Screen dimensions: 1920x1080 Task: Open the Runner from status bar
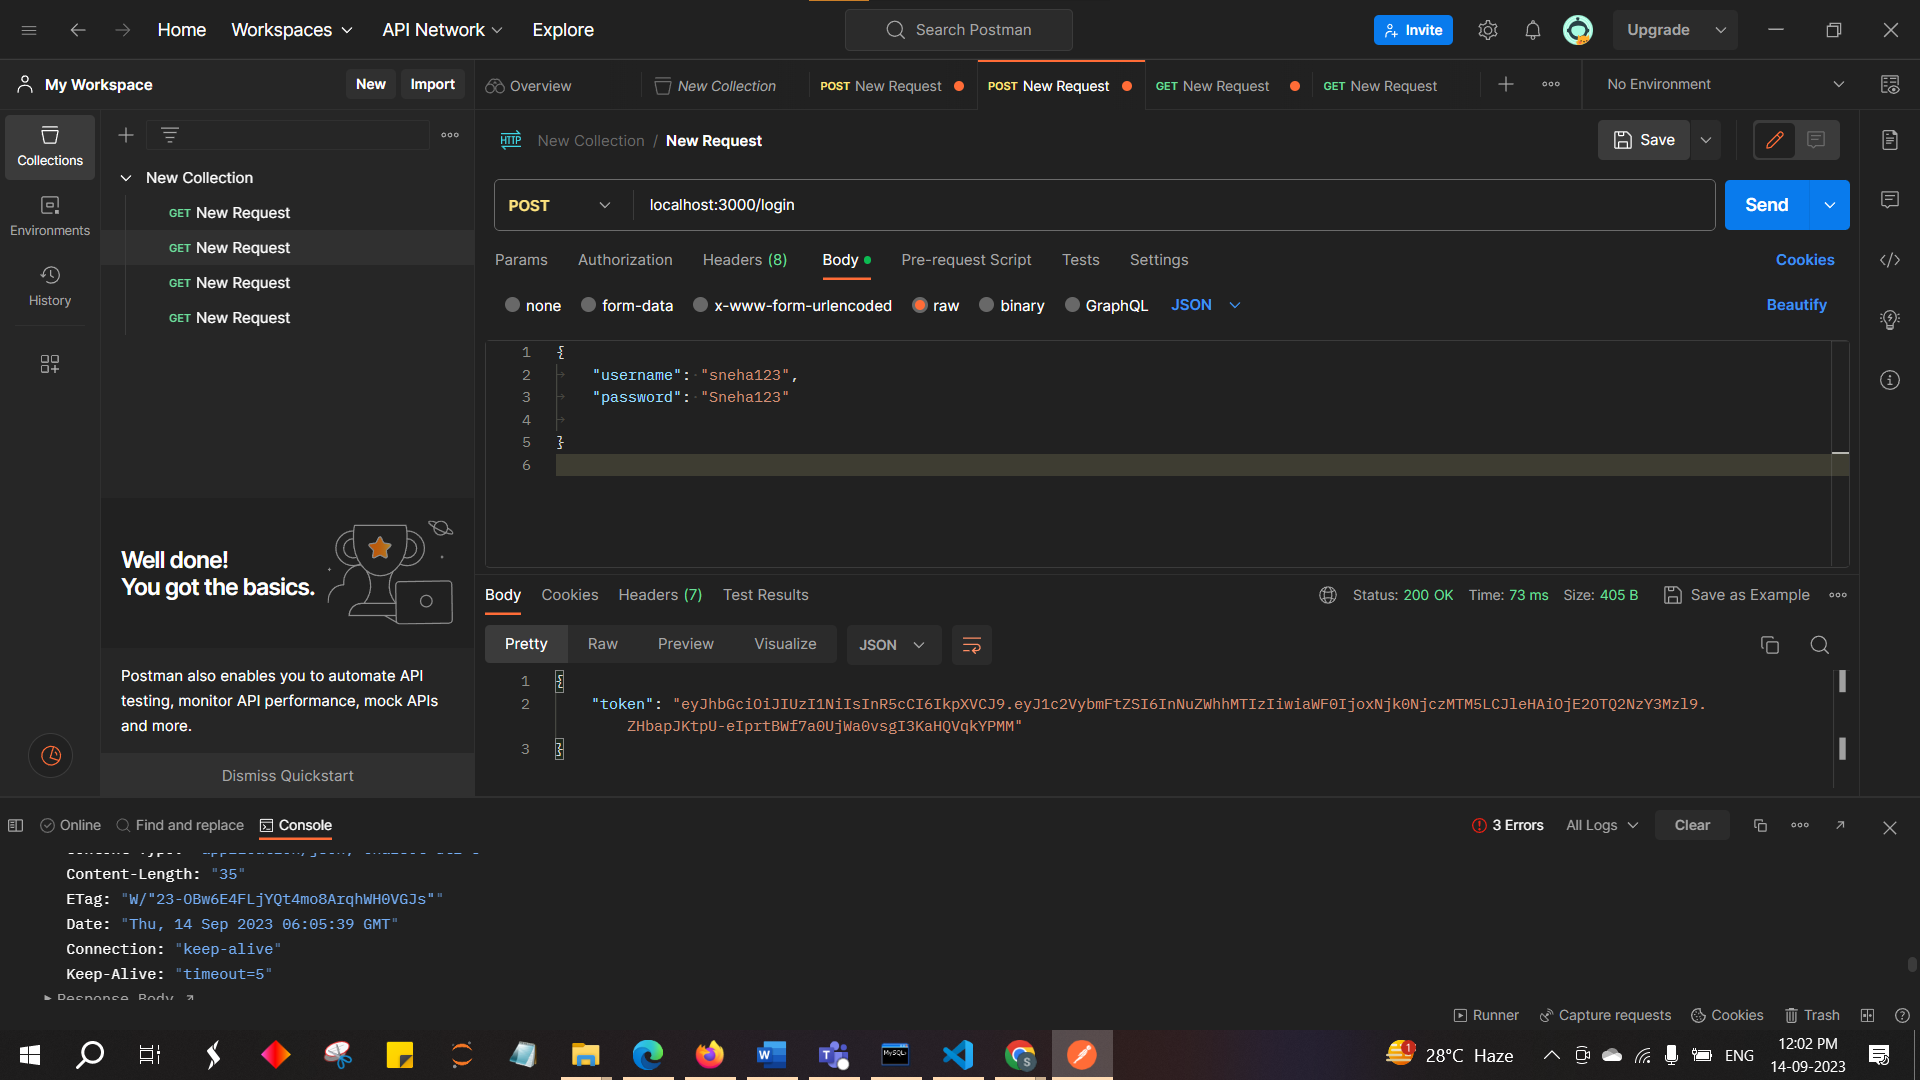[x=1485, y=1015]
